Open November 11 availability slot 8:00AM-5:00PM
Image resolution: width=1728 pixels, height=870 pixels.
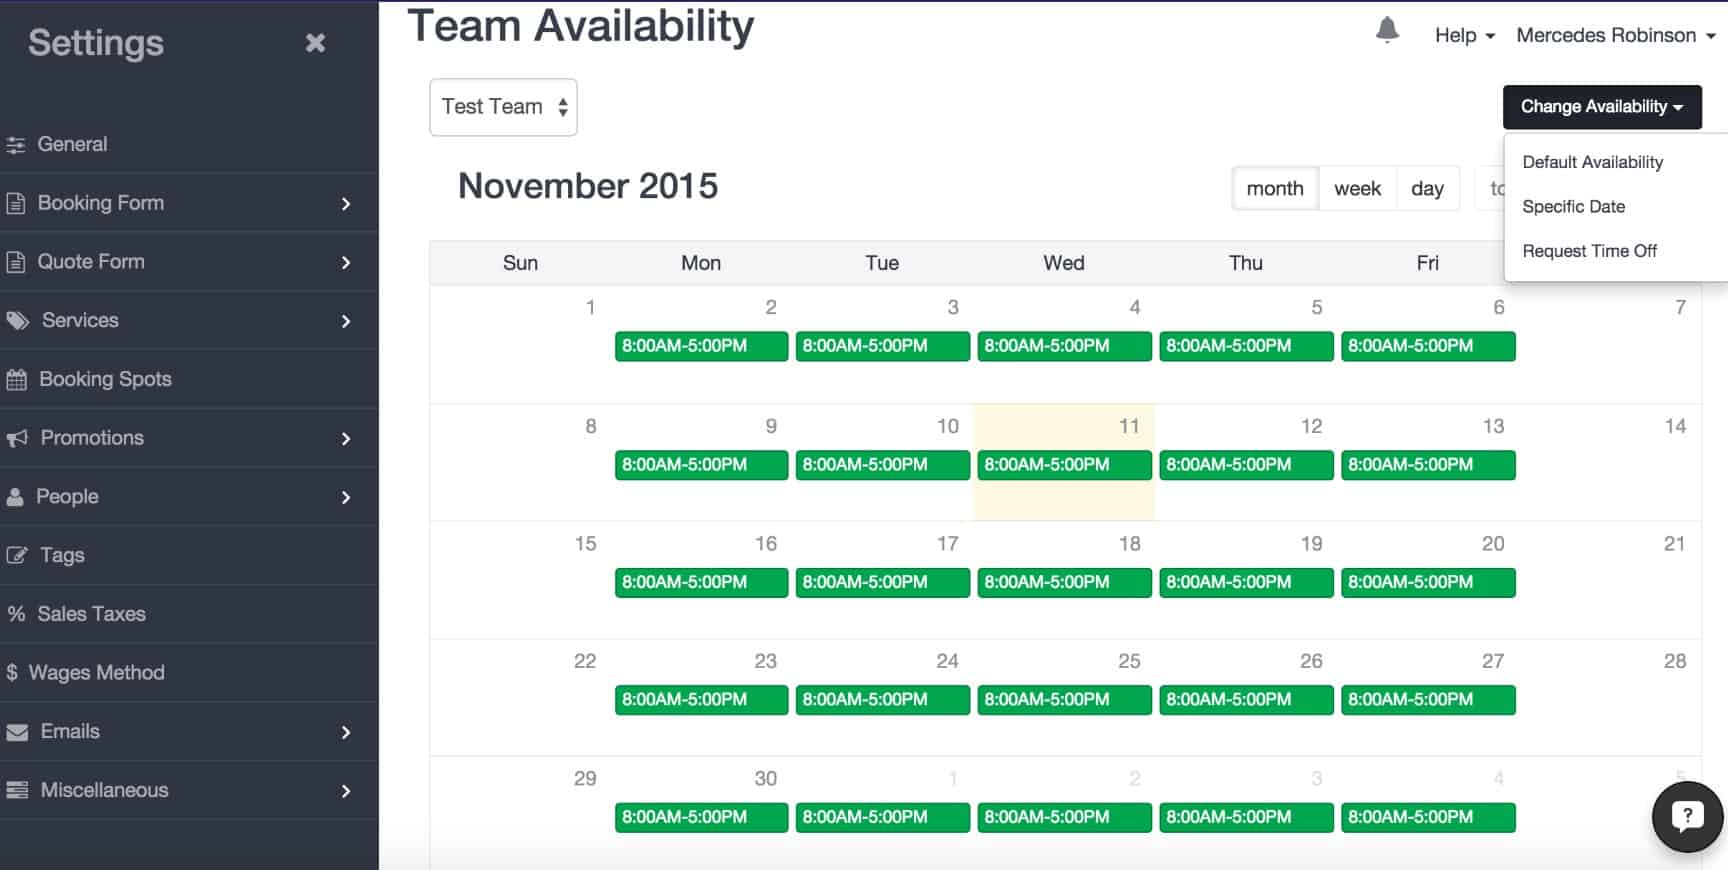click(x=1064, y=465)
